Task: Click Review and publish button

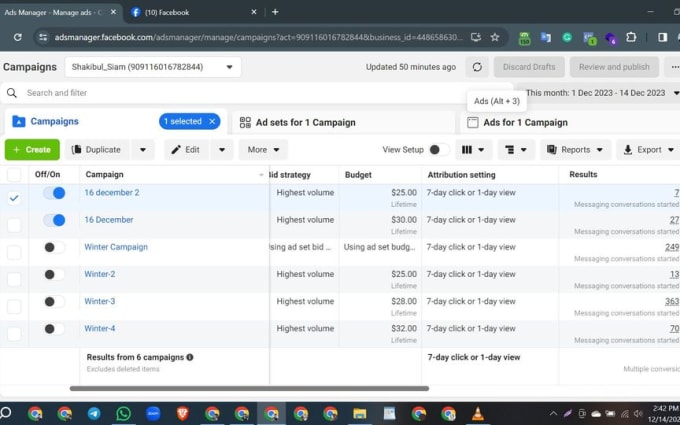Action: [614, 67]
